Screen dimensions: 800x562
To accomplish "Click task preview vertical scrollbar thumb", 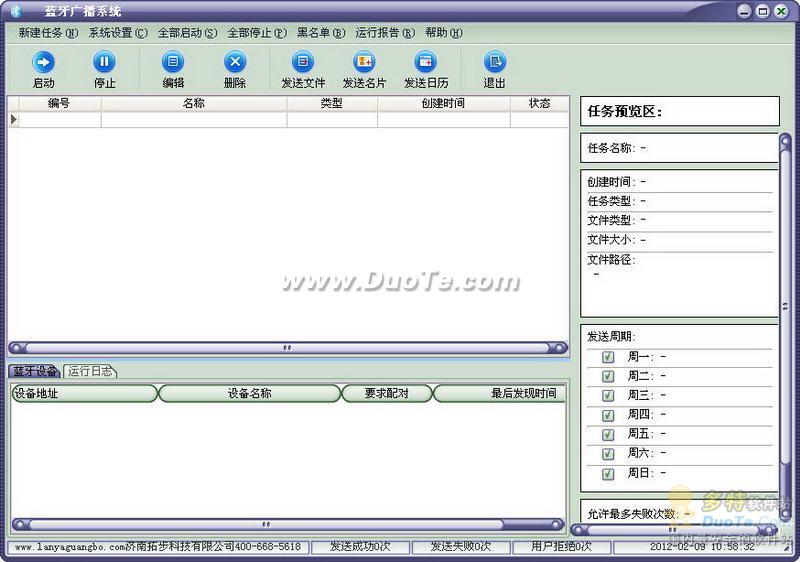I will [x=785, y=306].
